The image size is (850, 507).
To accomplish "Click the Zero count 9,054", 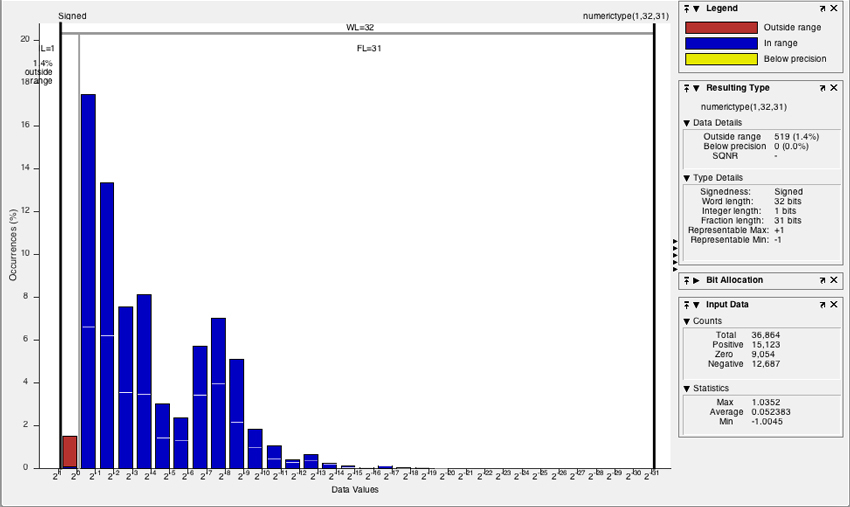I will click(x=763, y=355).
